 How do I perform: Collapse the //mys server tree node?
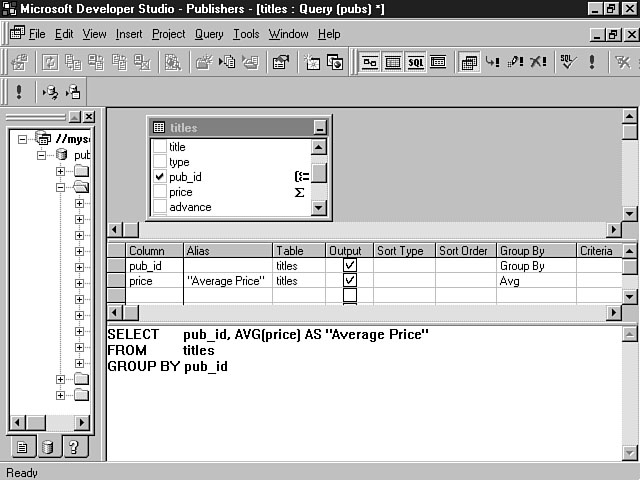pyautogui.click(x=23, y=139)
